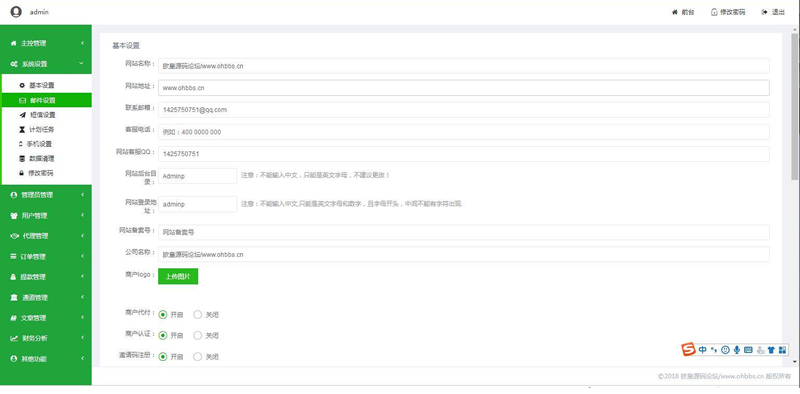Select 关闭 for 邀请码注册

click(x=197, y=357)
